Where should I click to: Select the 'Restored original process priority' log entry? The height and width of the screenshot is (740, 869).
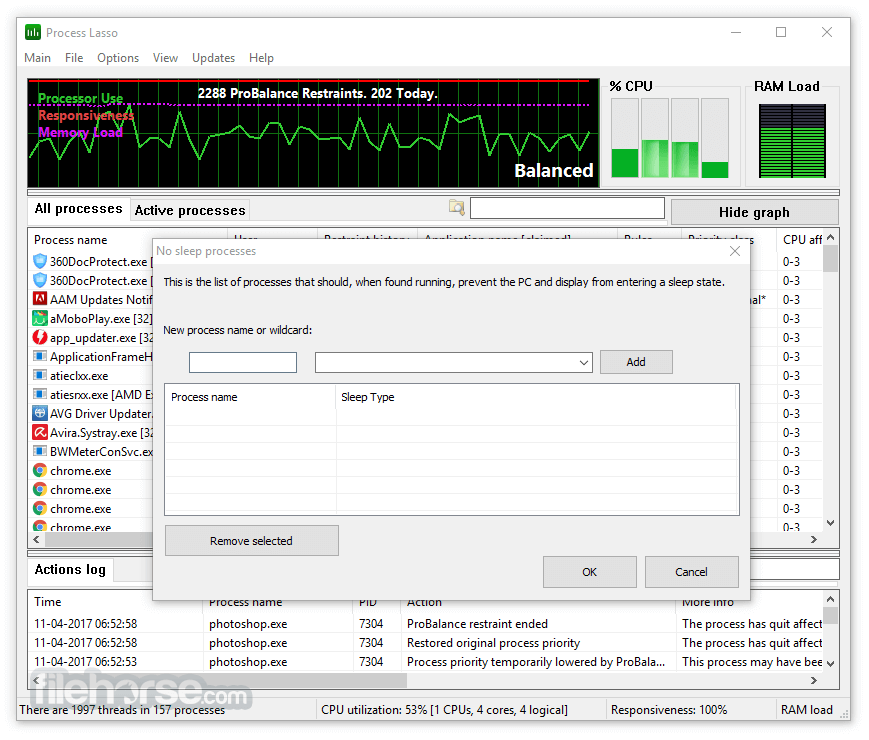(x=425, y=642)
